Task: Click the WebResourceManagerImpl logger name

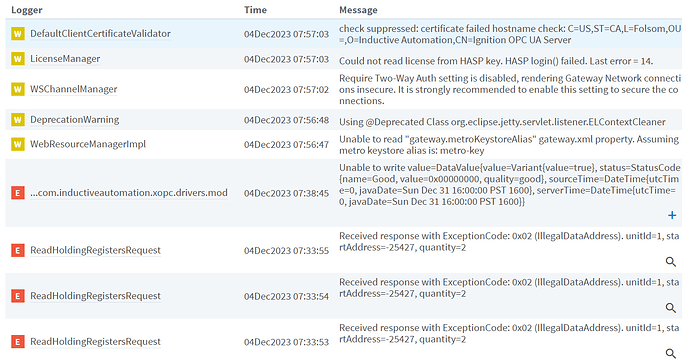Action: (x=88, y=144)
